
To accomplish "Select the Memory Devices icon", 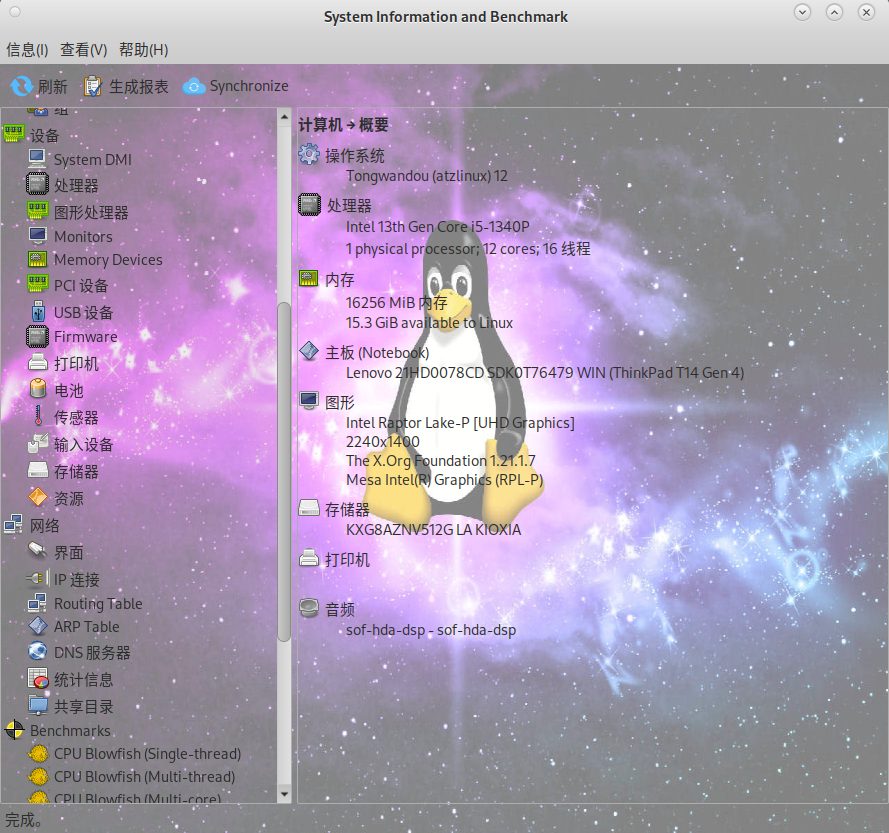I will [37, 259].
